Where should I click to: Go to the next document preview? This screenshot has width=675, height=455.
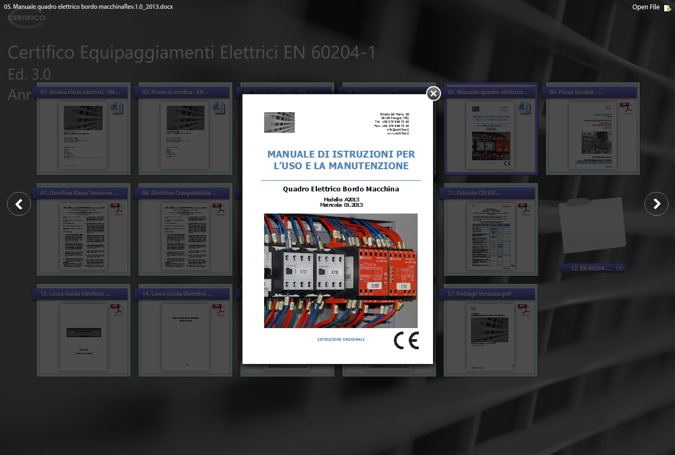[x=656, y=204]
